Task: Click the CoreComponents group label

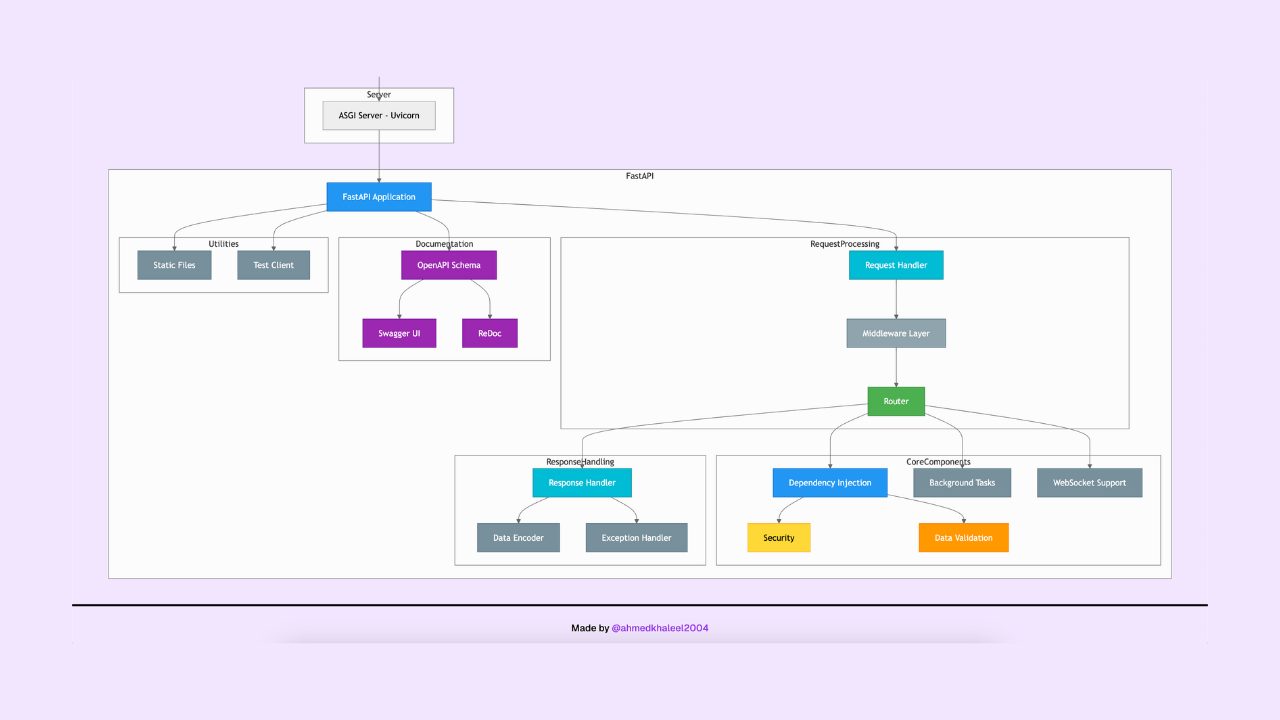Action: coord(937,461)
